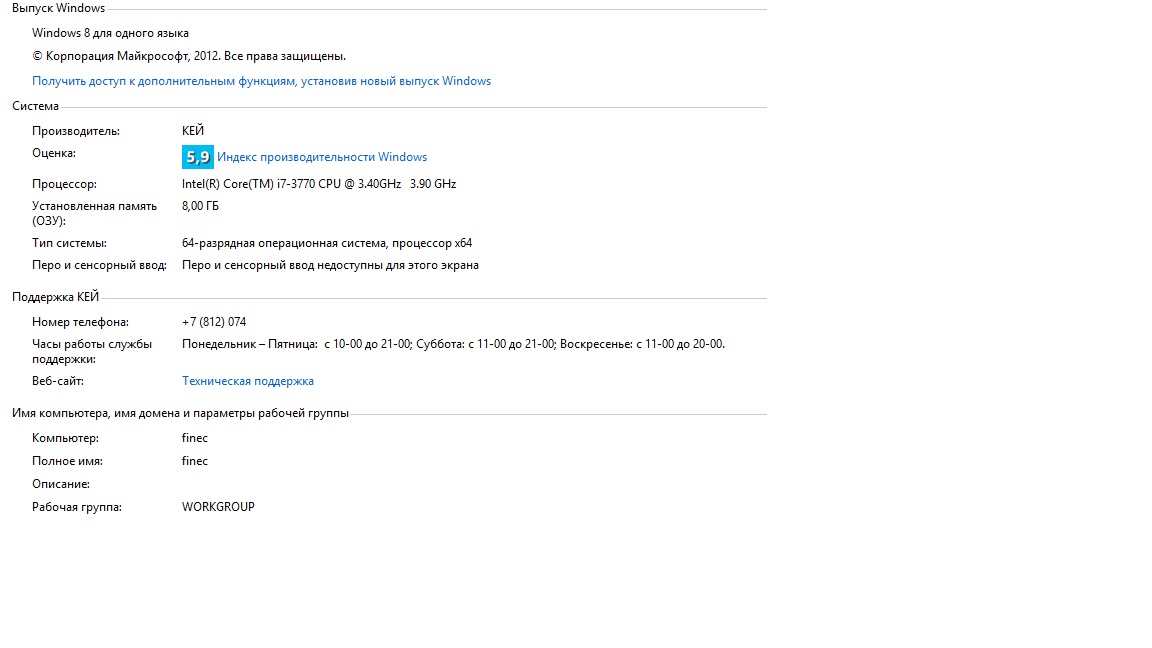
Task: Click the phone number +7 (812) 074
Action: point(214,322)
